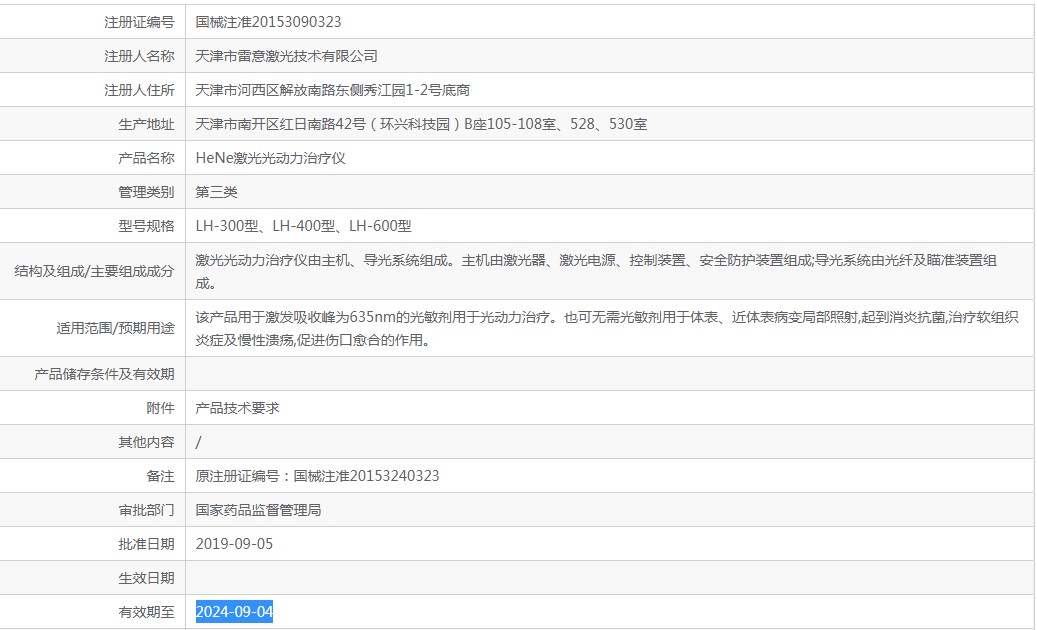Select the 结构及组成/主要组成成分 label
The image size is (1037, 630).
94,271
